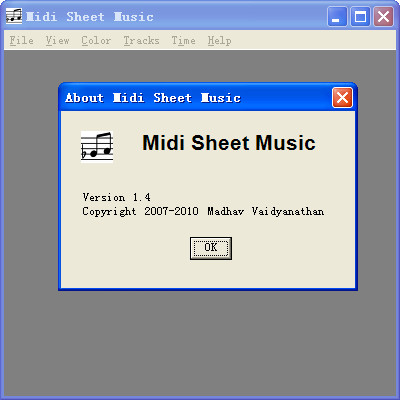Open the Tracks menu

pyautogui.click(x=141, y=41)
